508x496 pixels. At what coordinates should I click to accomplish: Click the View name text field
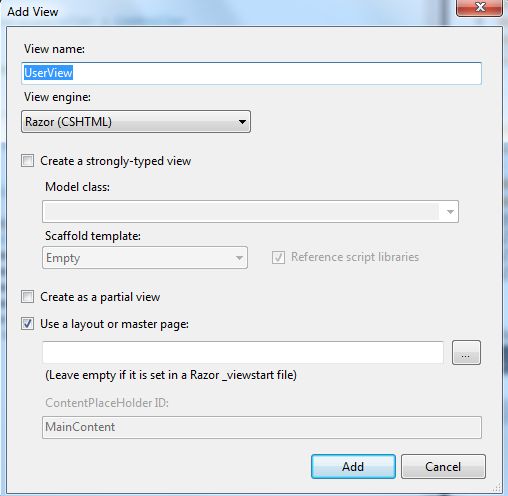point(251,73)
